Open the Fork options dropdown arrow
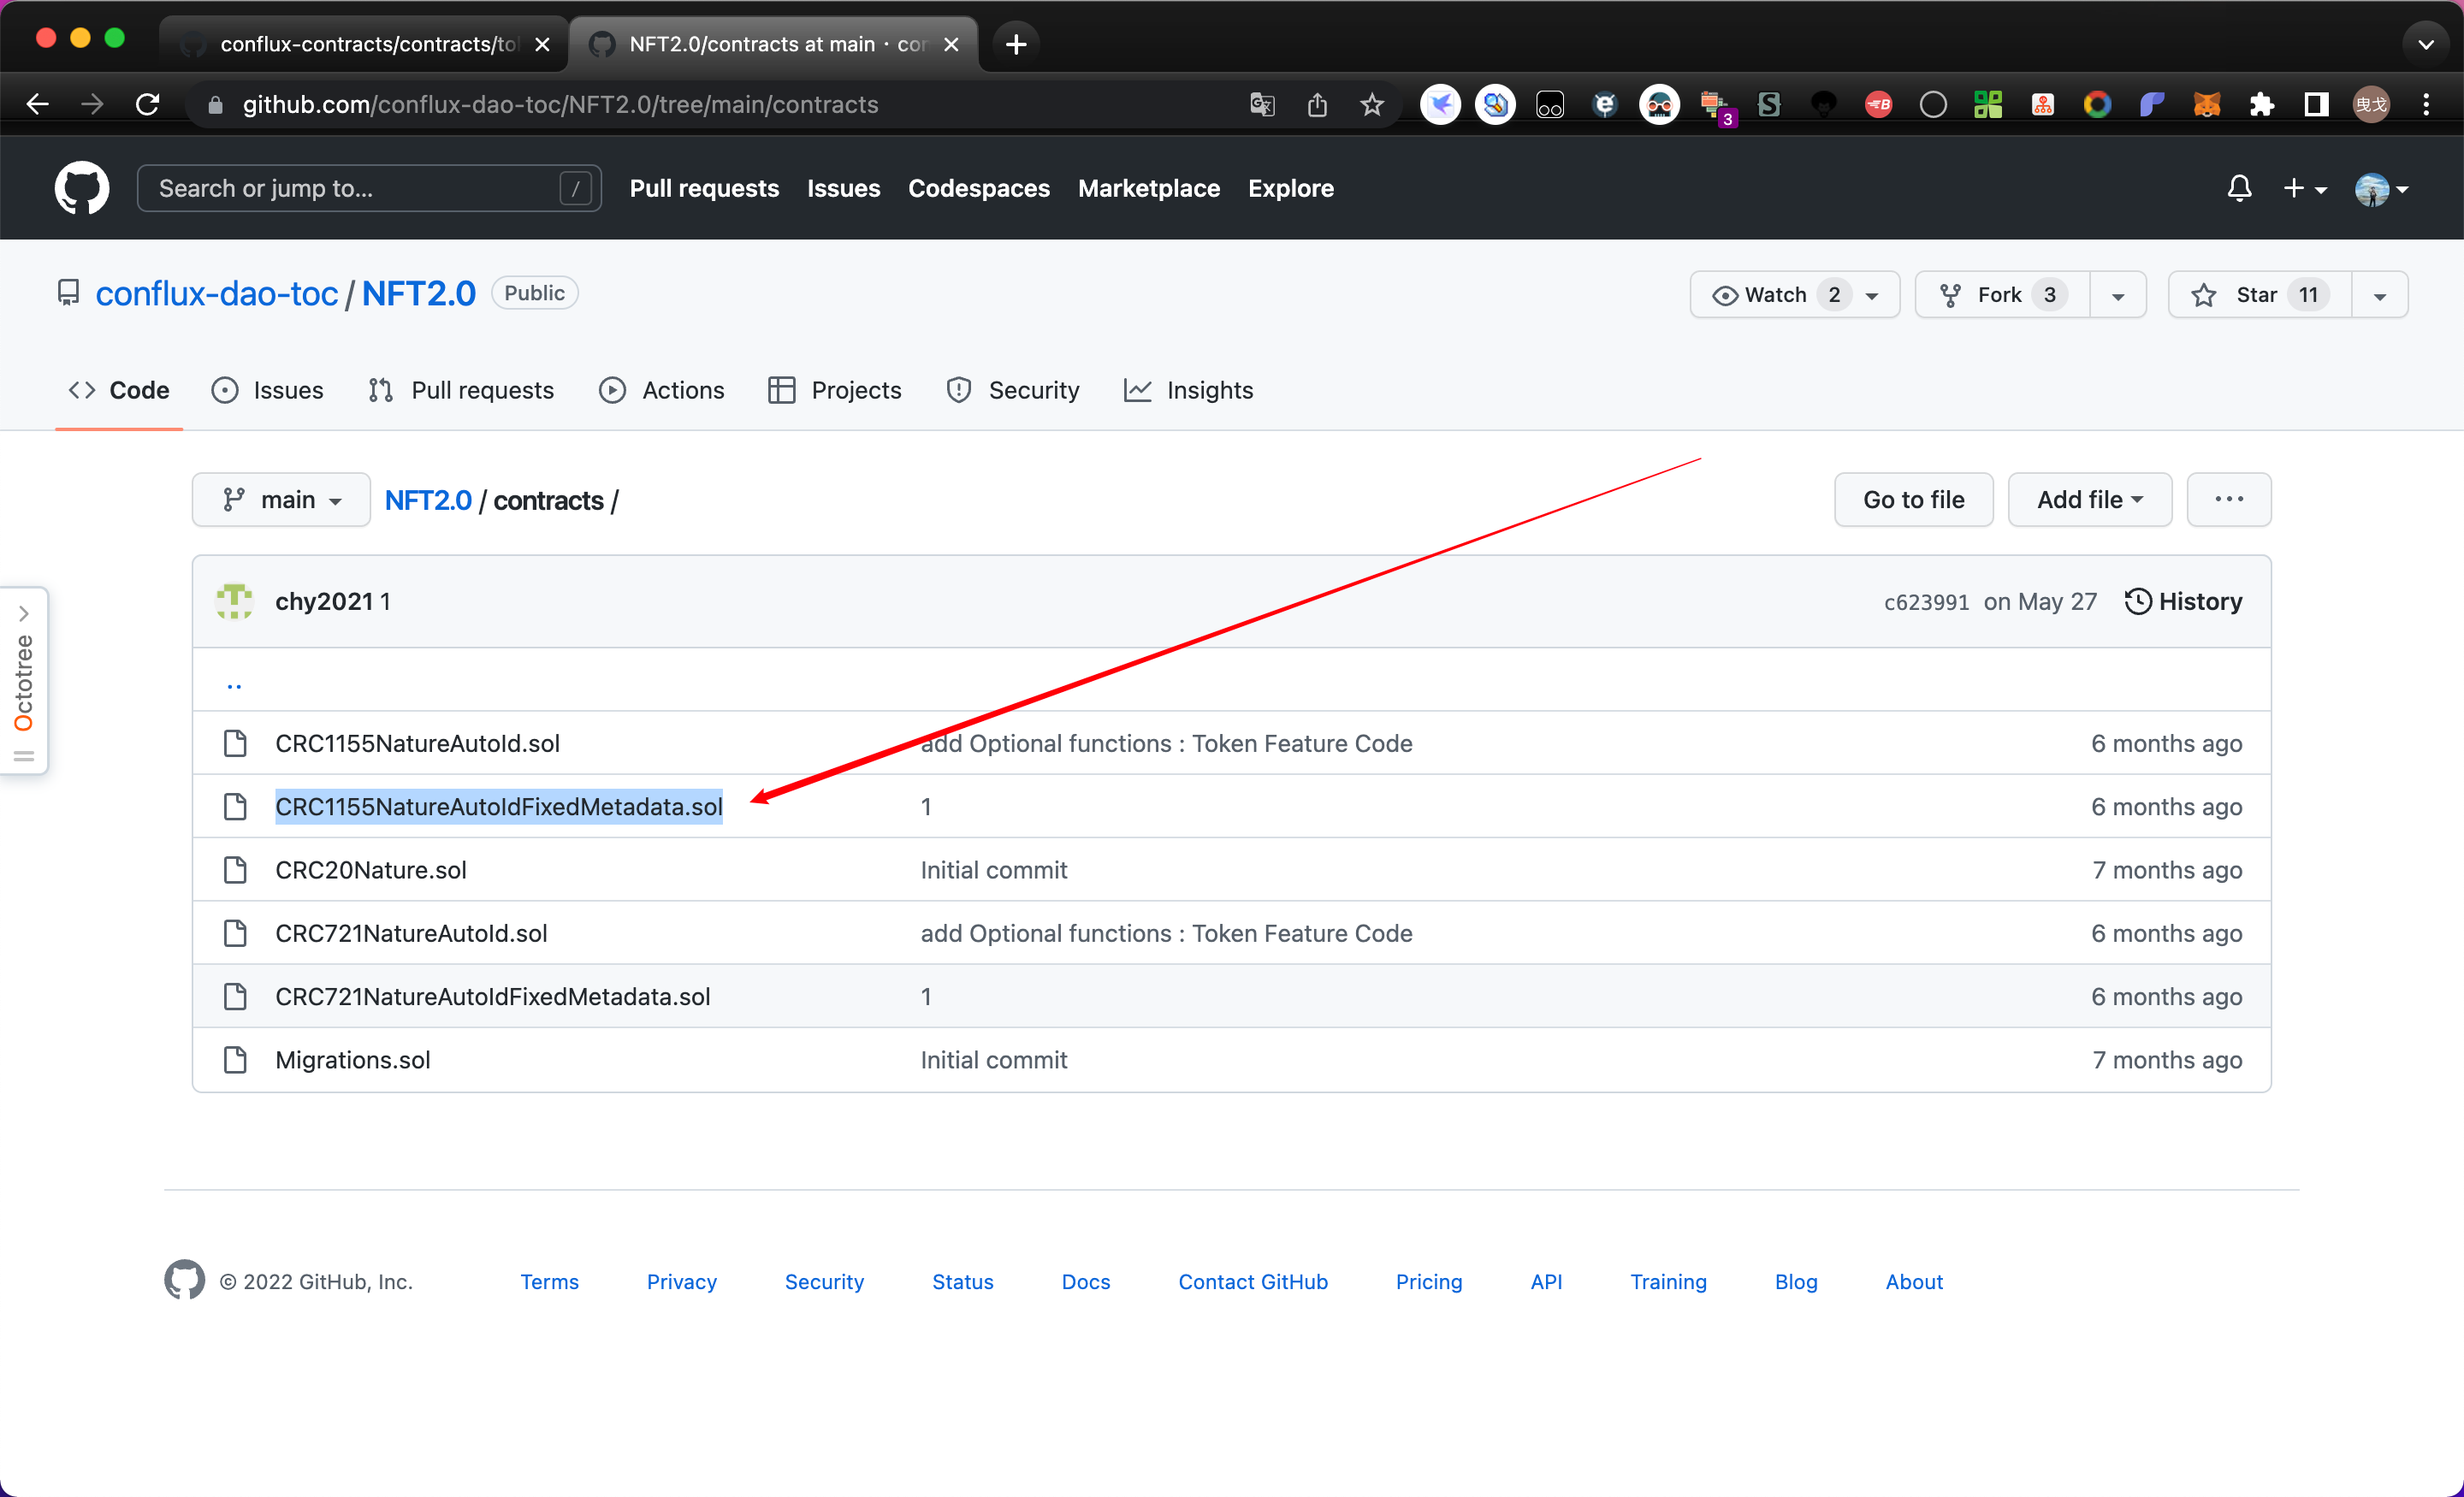This screenshot has width=2464, height=1497. click(x=2117, y=295)
